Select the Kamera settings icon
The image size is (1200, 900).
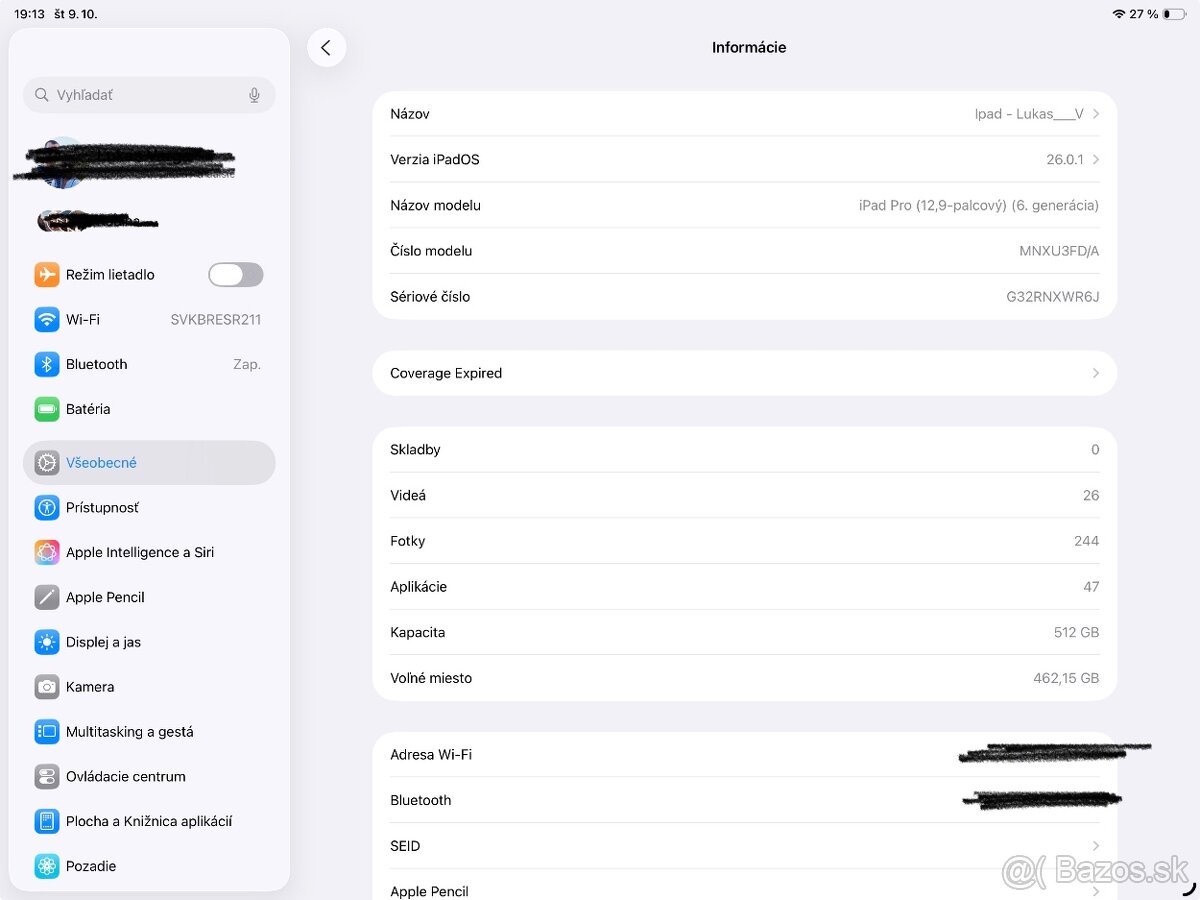(46, 687)
